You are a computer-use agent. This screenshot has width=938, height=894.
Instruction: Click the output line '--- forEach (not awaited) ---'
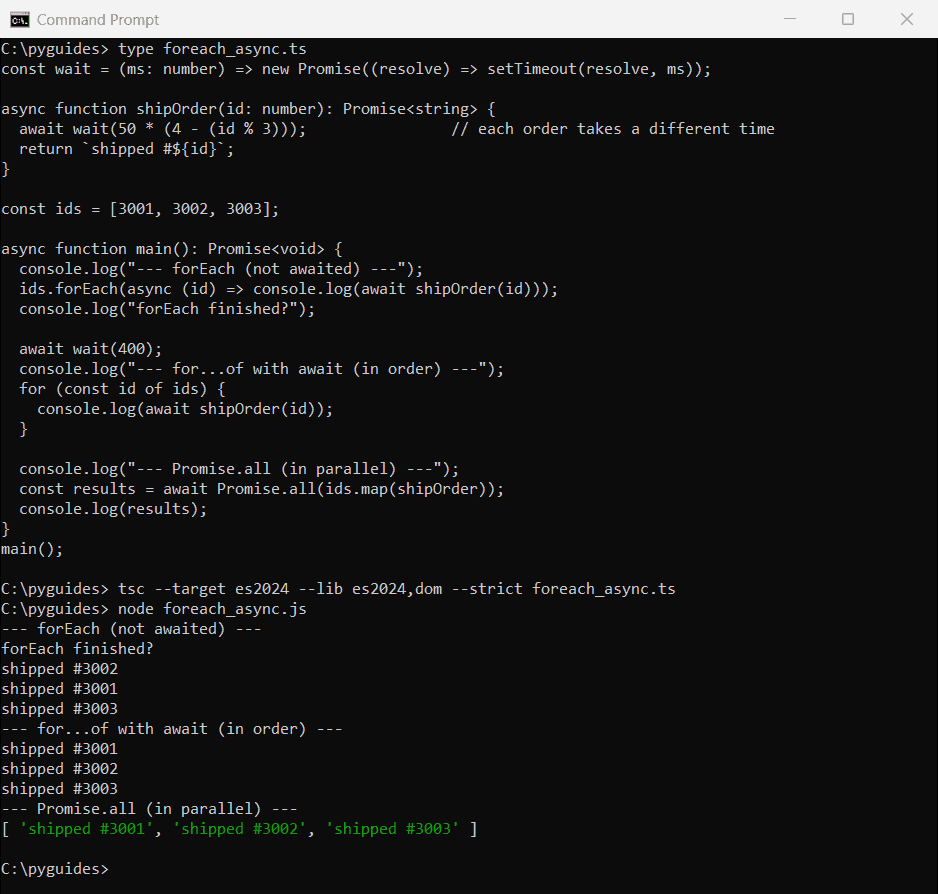click(x=131, y=629)
